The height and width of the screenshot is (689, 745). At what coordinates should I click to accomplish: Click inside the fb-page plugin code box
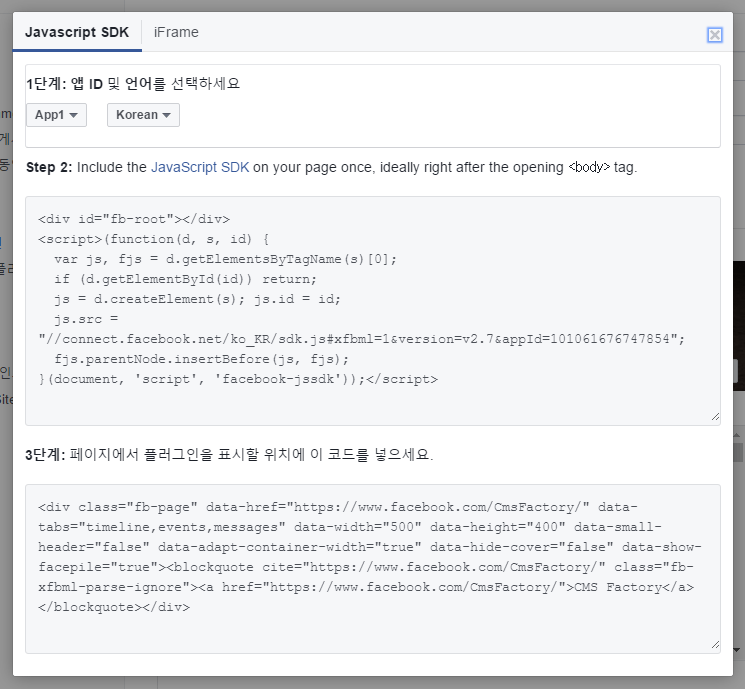372,569
